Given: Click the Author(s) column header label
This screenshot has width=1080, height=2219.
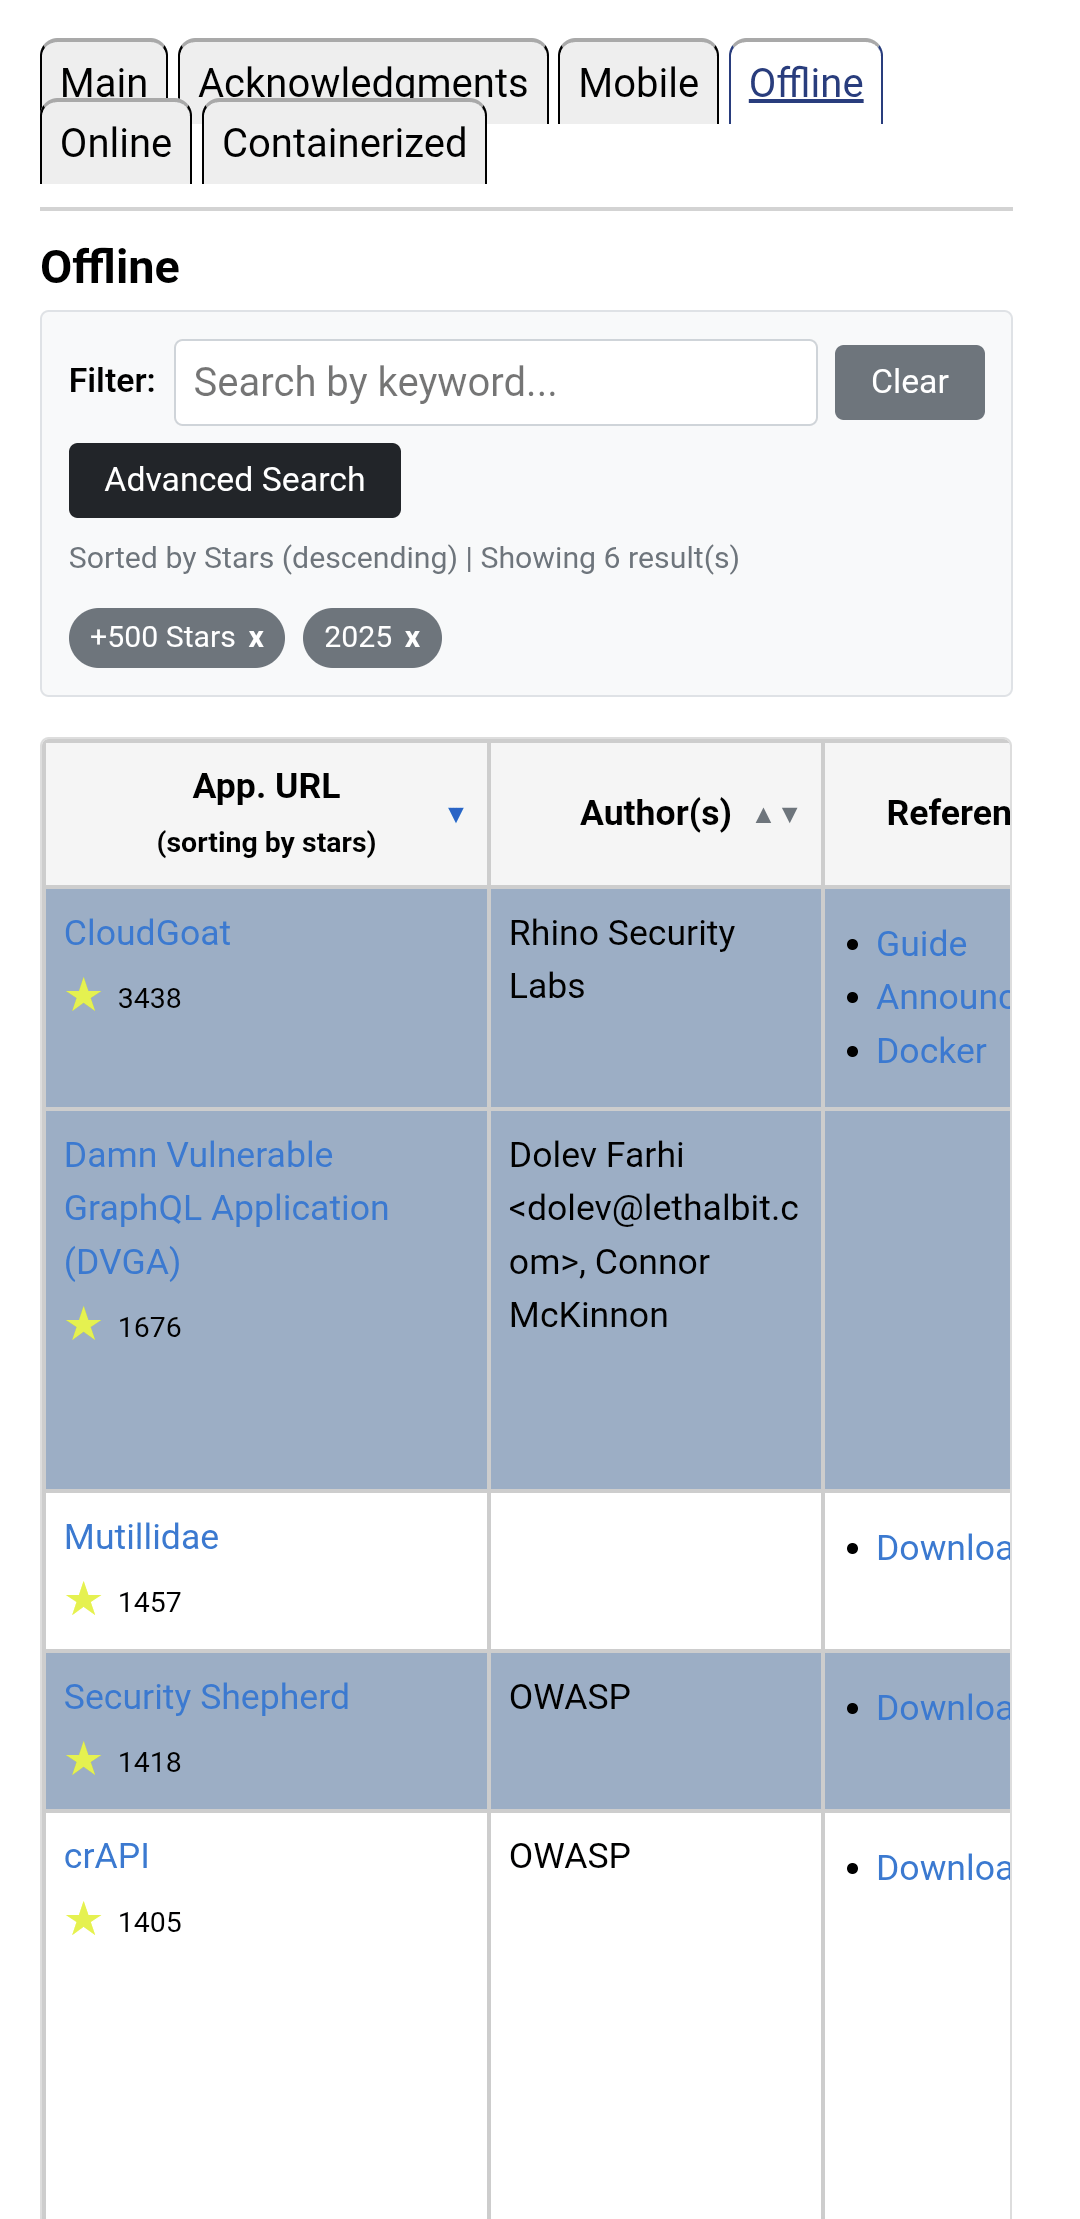Looking at the screenshot, I should pos(656,813).
